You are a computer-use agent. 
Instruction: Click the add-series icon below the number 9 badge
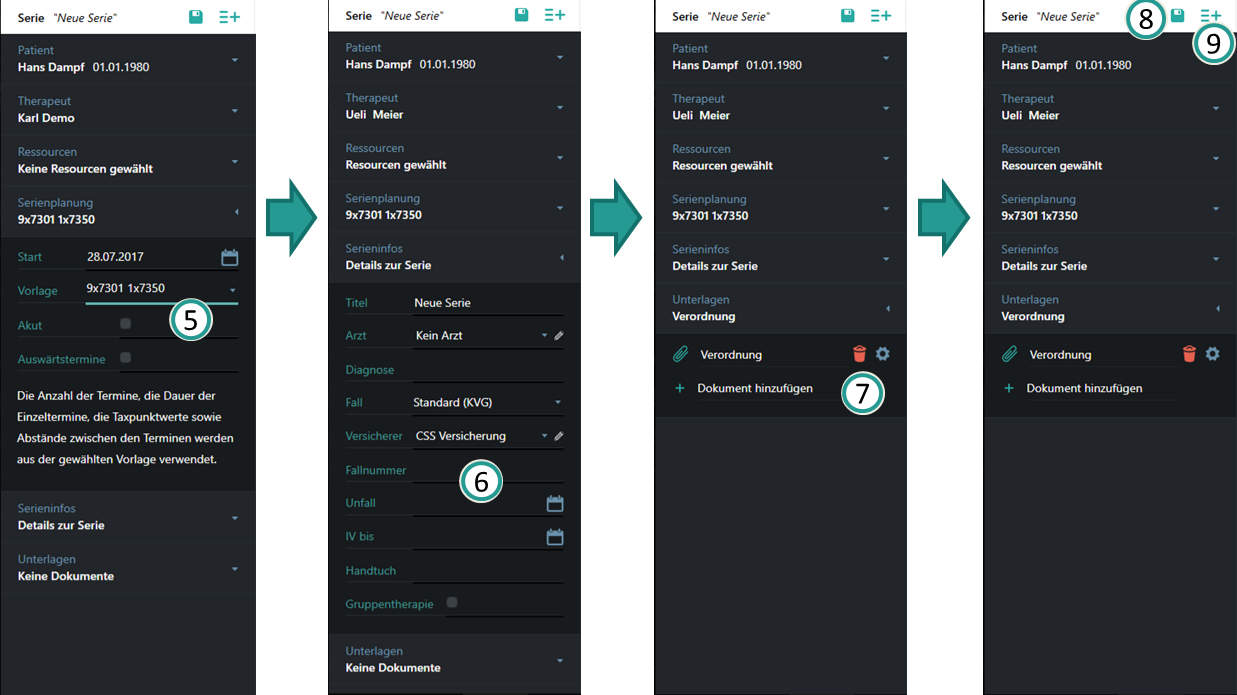(x=1211, y=15)
